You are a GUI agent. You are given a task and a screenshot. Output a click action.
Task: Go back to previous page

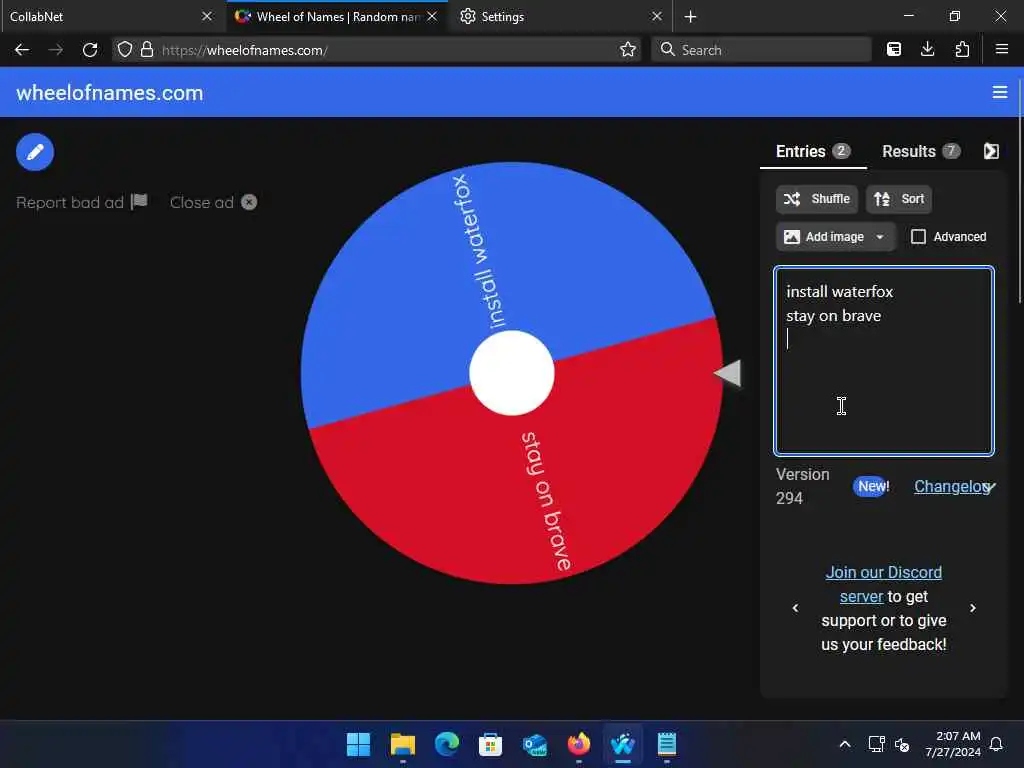[22, 50]
